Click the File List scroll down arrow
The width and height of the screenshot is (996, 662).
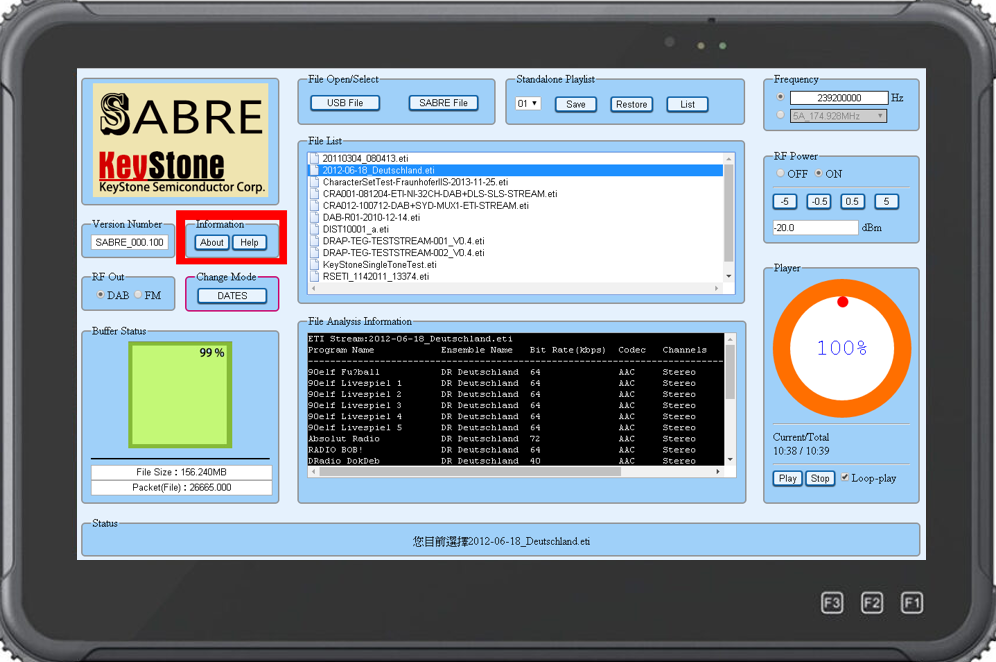pyautogui.click(x=728, y=276)
